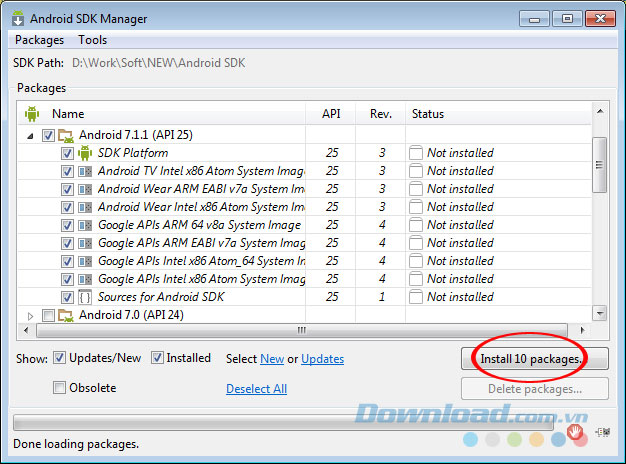
Task: Click the Android 7.0 folder icon
Action: (66, 315)
